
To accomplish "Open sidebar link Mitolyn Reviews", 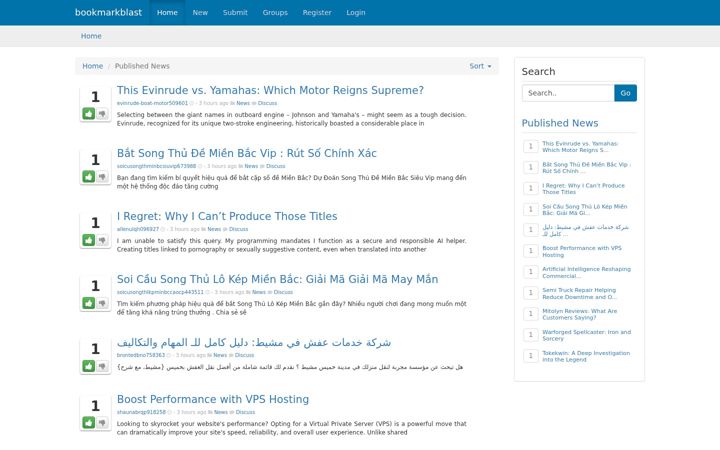I will tap(579, 315).
